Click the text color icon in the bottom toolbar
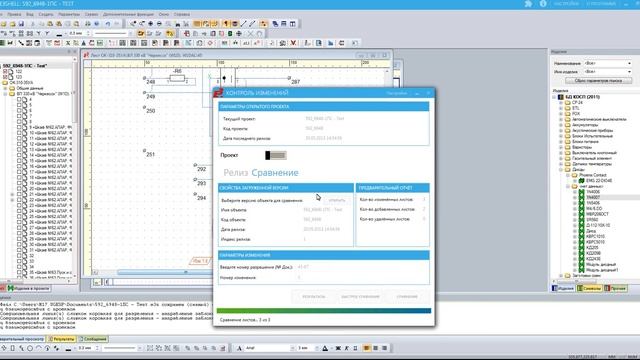The image size is (640, 360). coord(325,348)
